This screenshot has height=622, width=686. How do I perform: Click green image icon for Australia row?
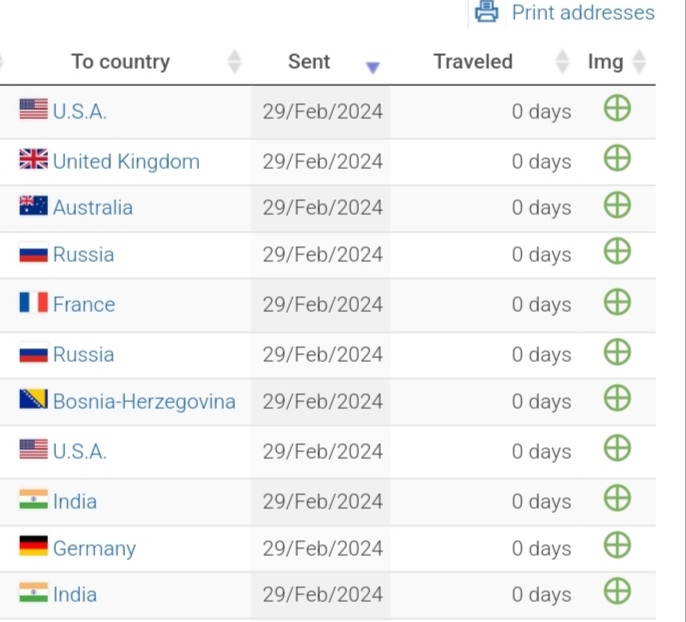[617, 205]
